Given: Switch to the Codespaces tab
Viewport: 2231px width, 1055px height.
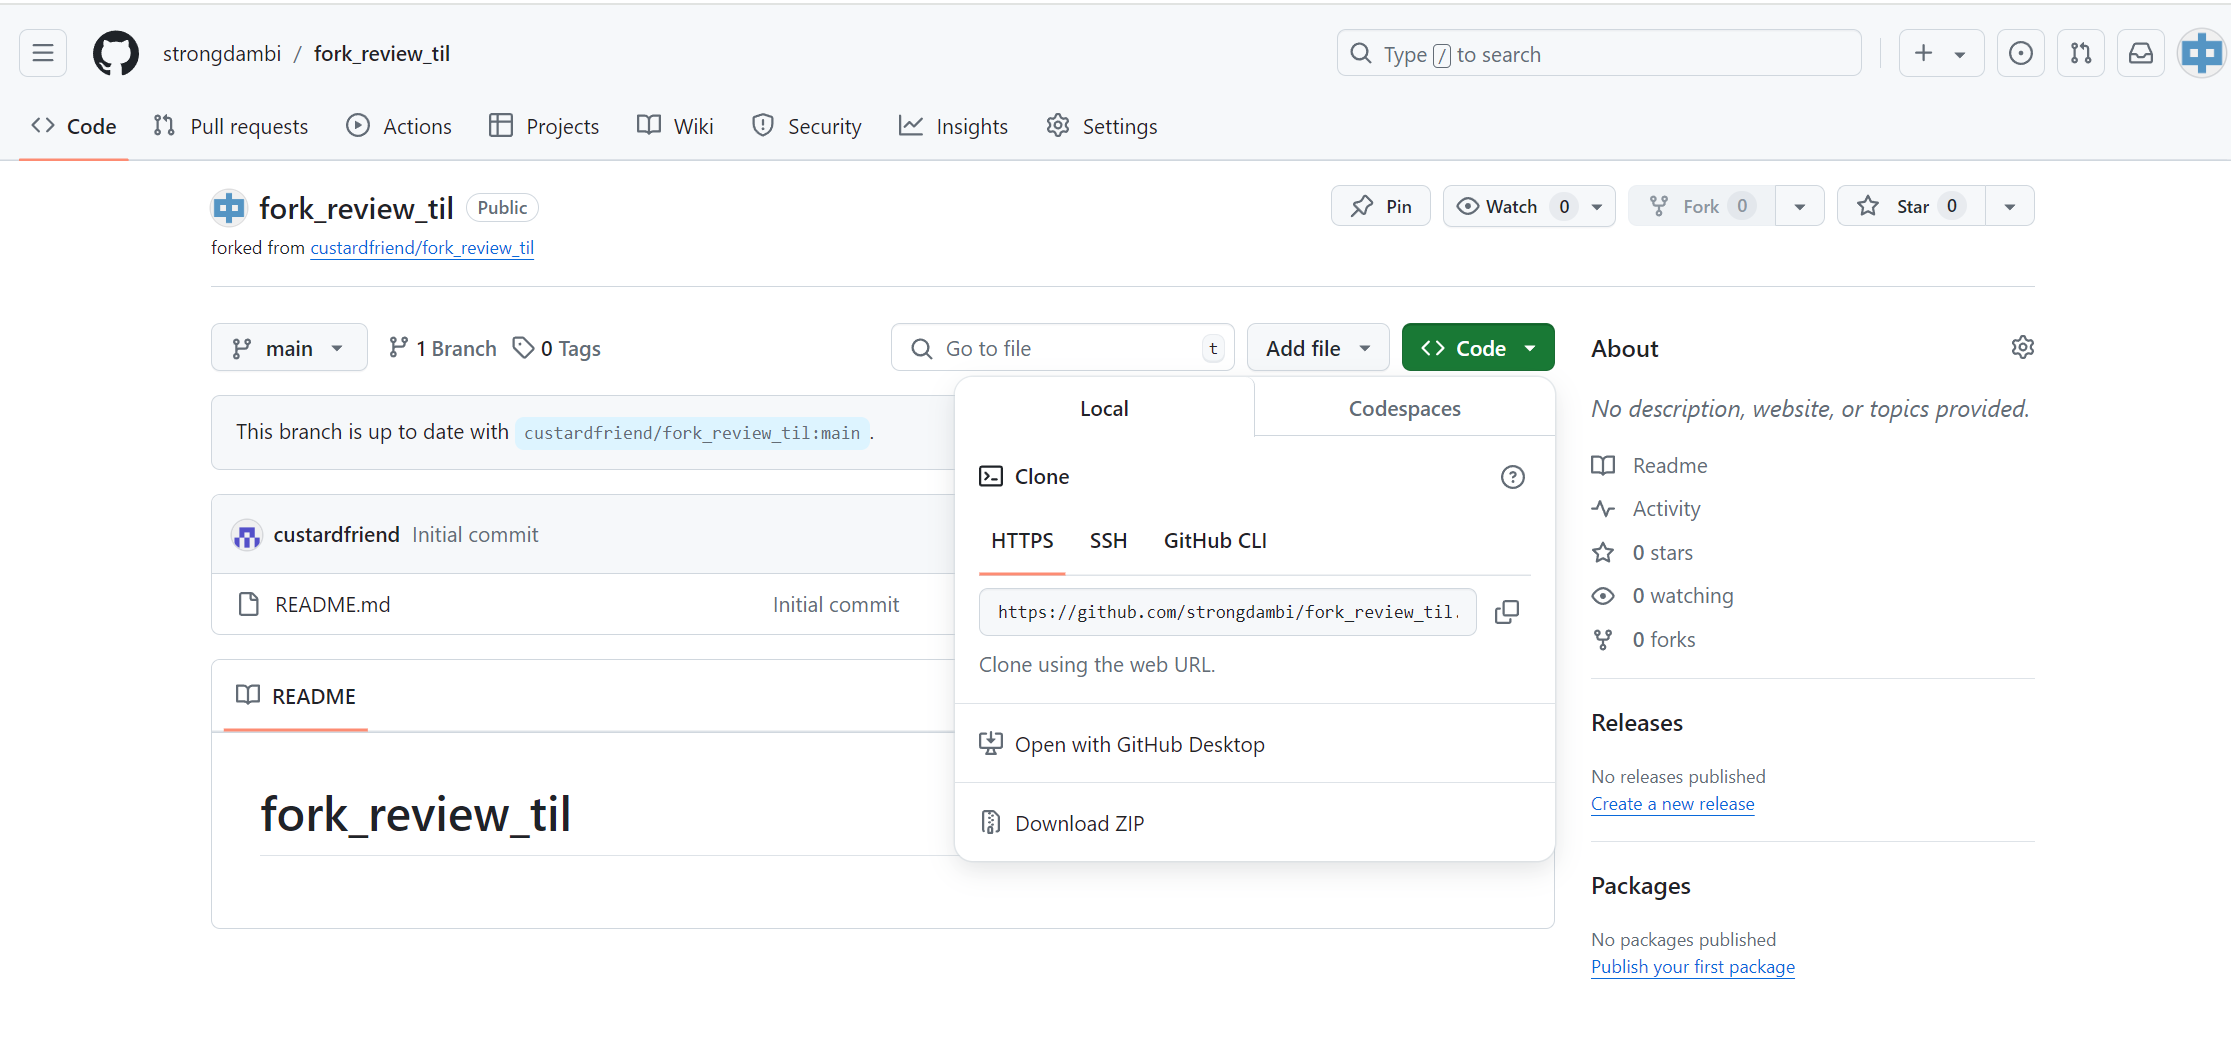Looking at the screenshot, I should click(x=1404, y=409).
